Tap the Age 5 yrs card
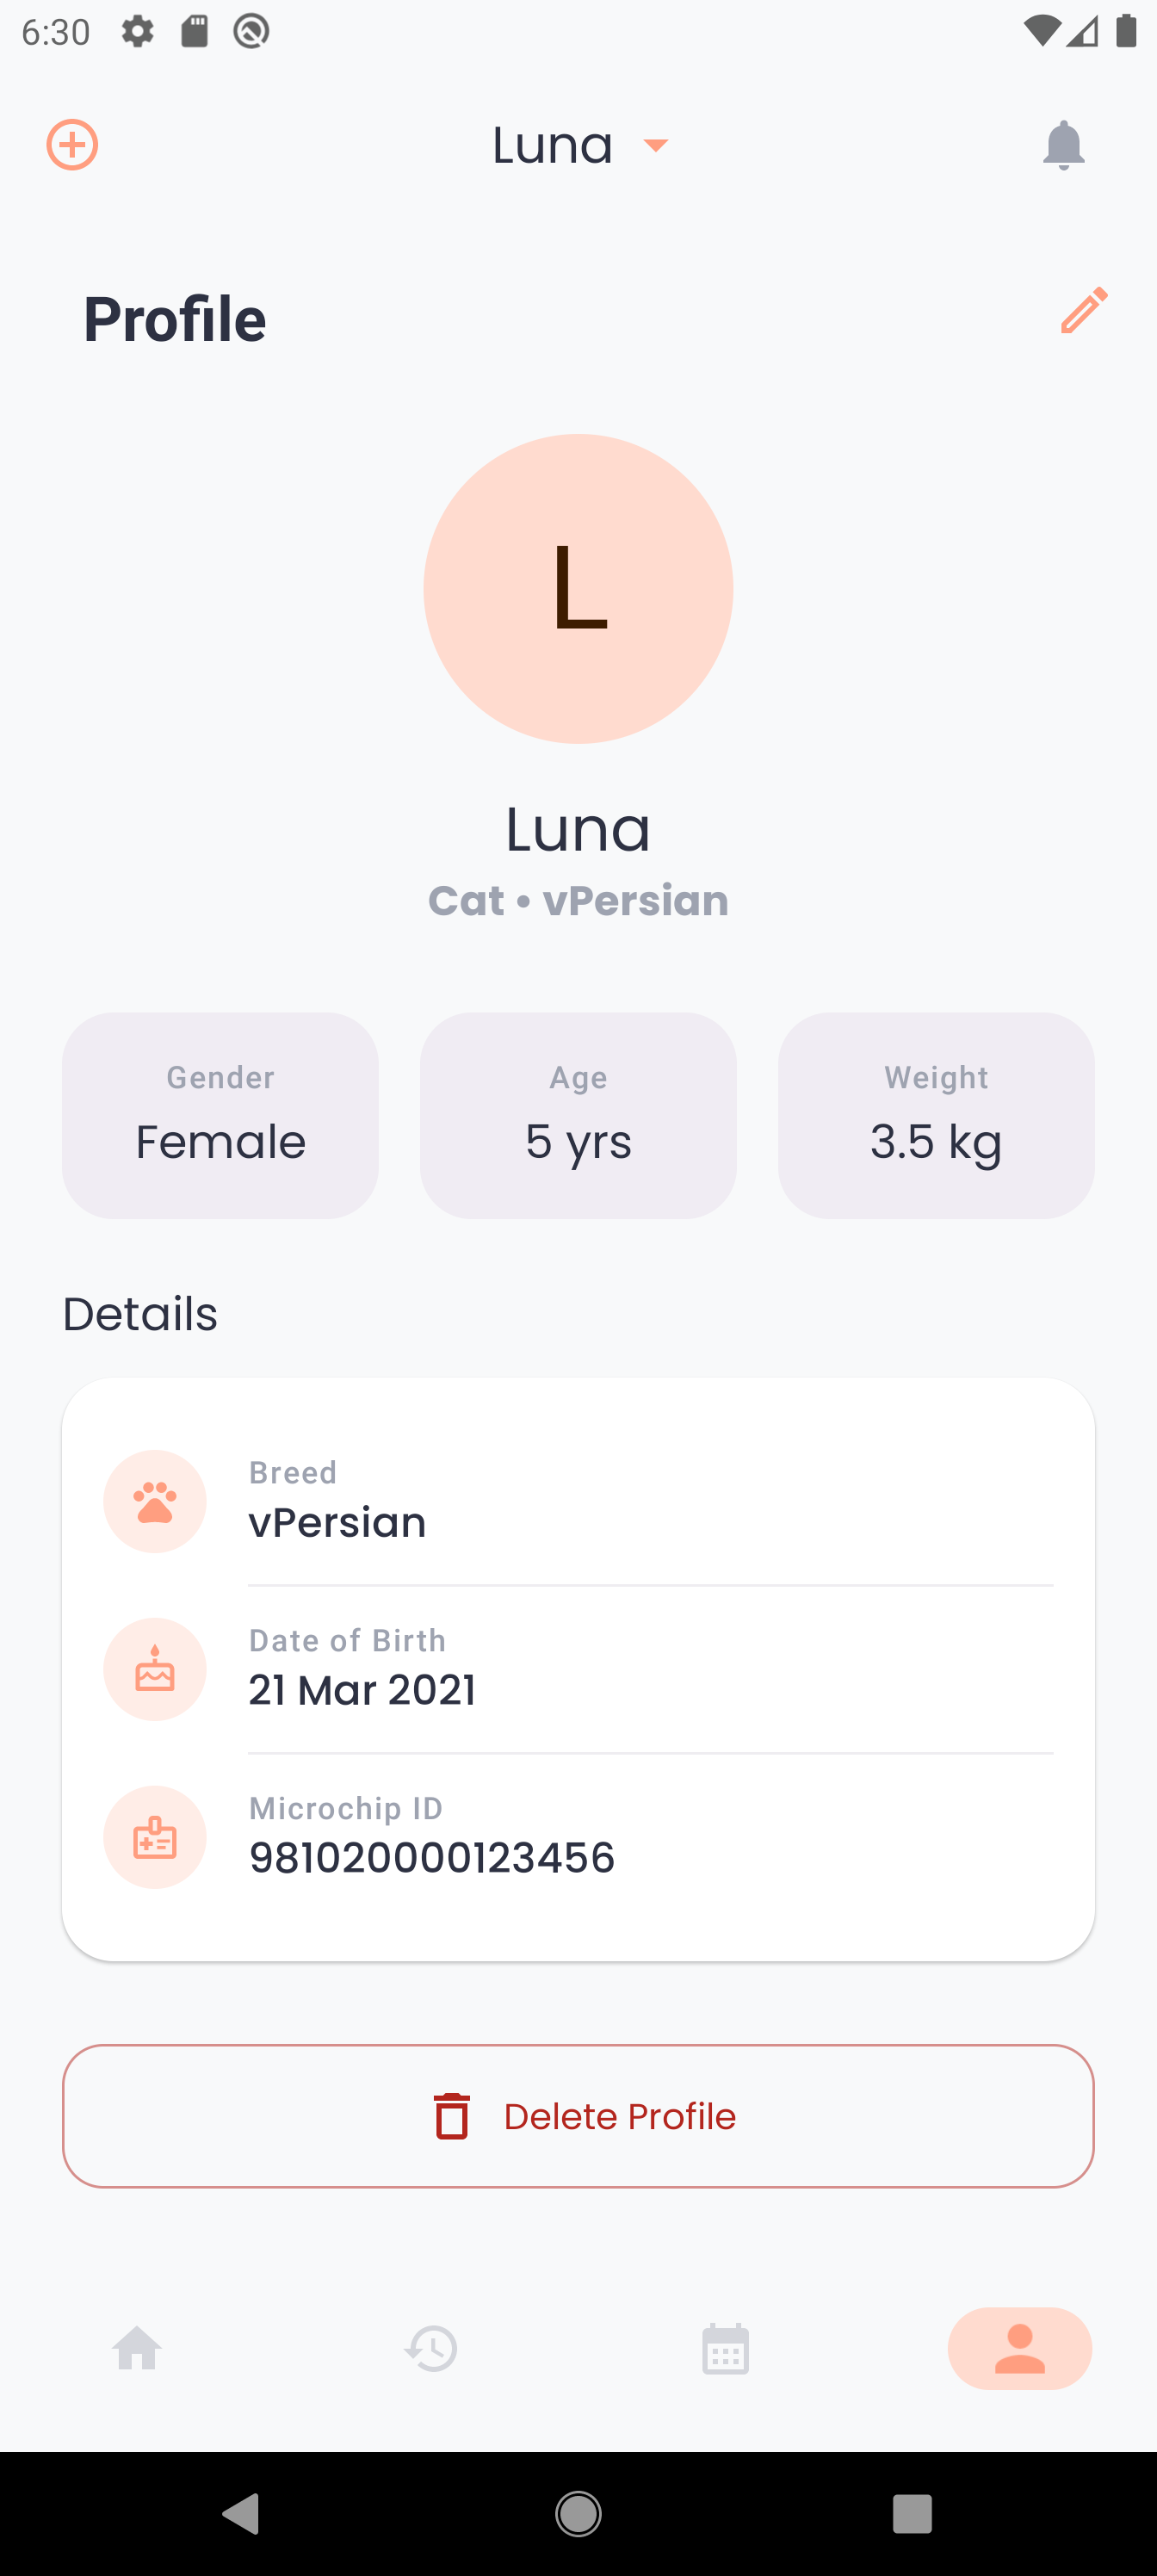Screen dimensions: 1157x2576 pos(578,1115)
